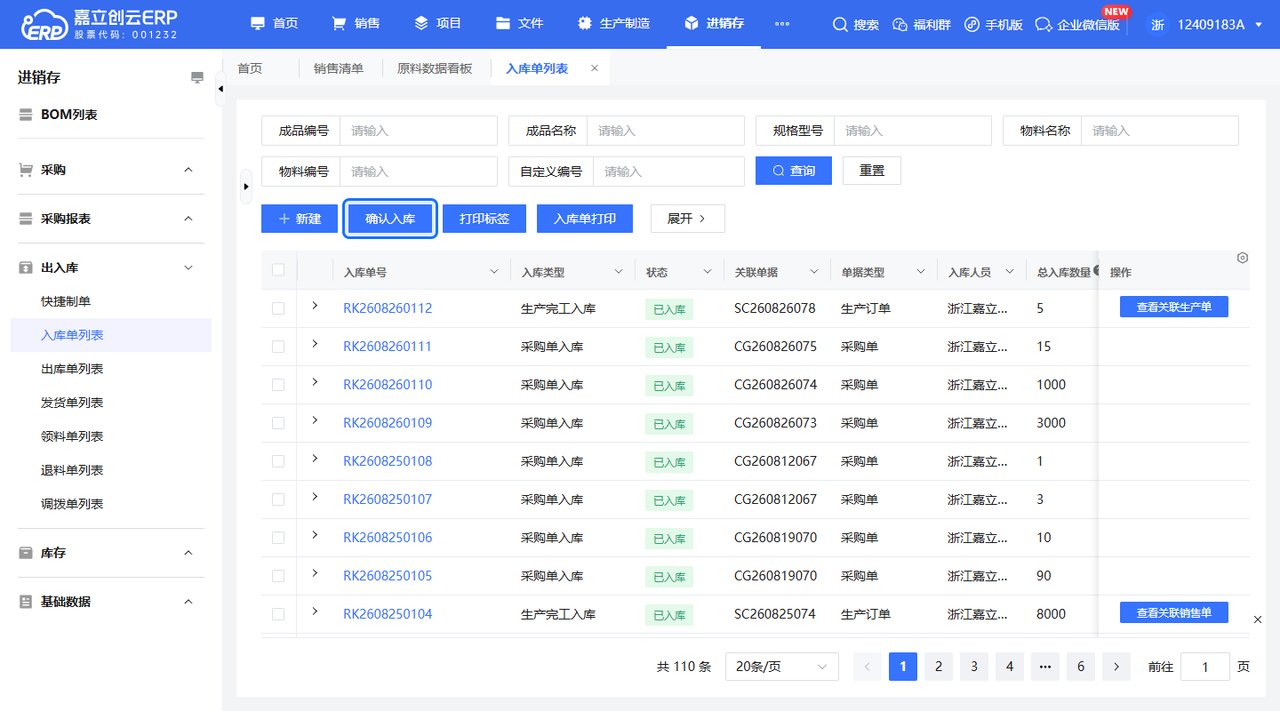
Task: Click the 成品编号 input field
Action: tap(418, 131)
